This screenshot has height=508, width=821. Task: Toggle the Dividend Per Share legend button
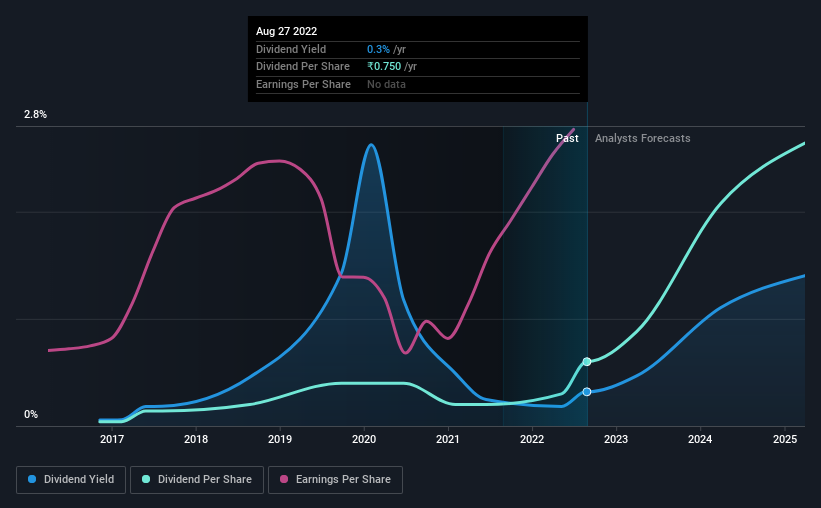pos(197,480)
